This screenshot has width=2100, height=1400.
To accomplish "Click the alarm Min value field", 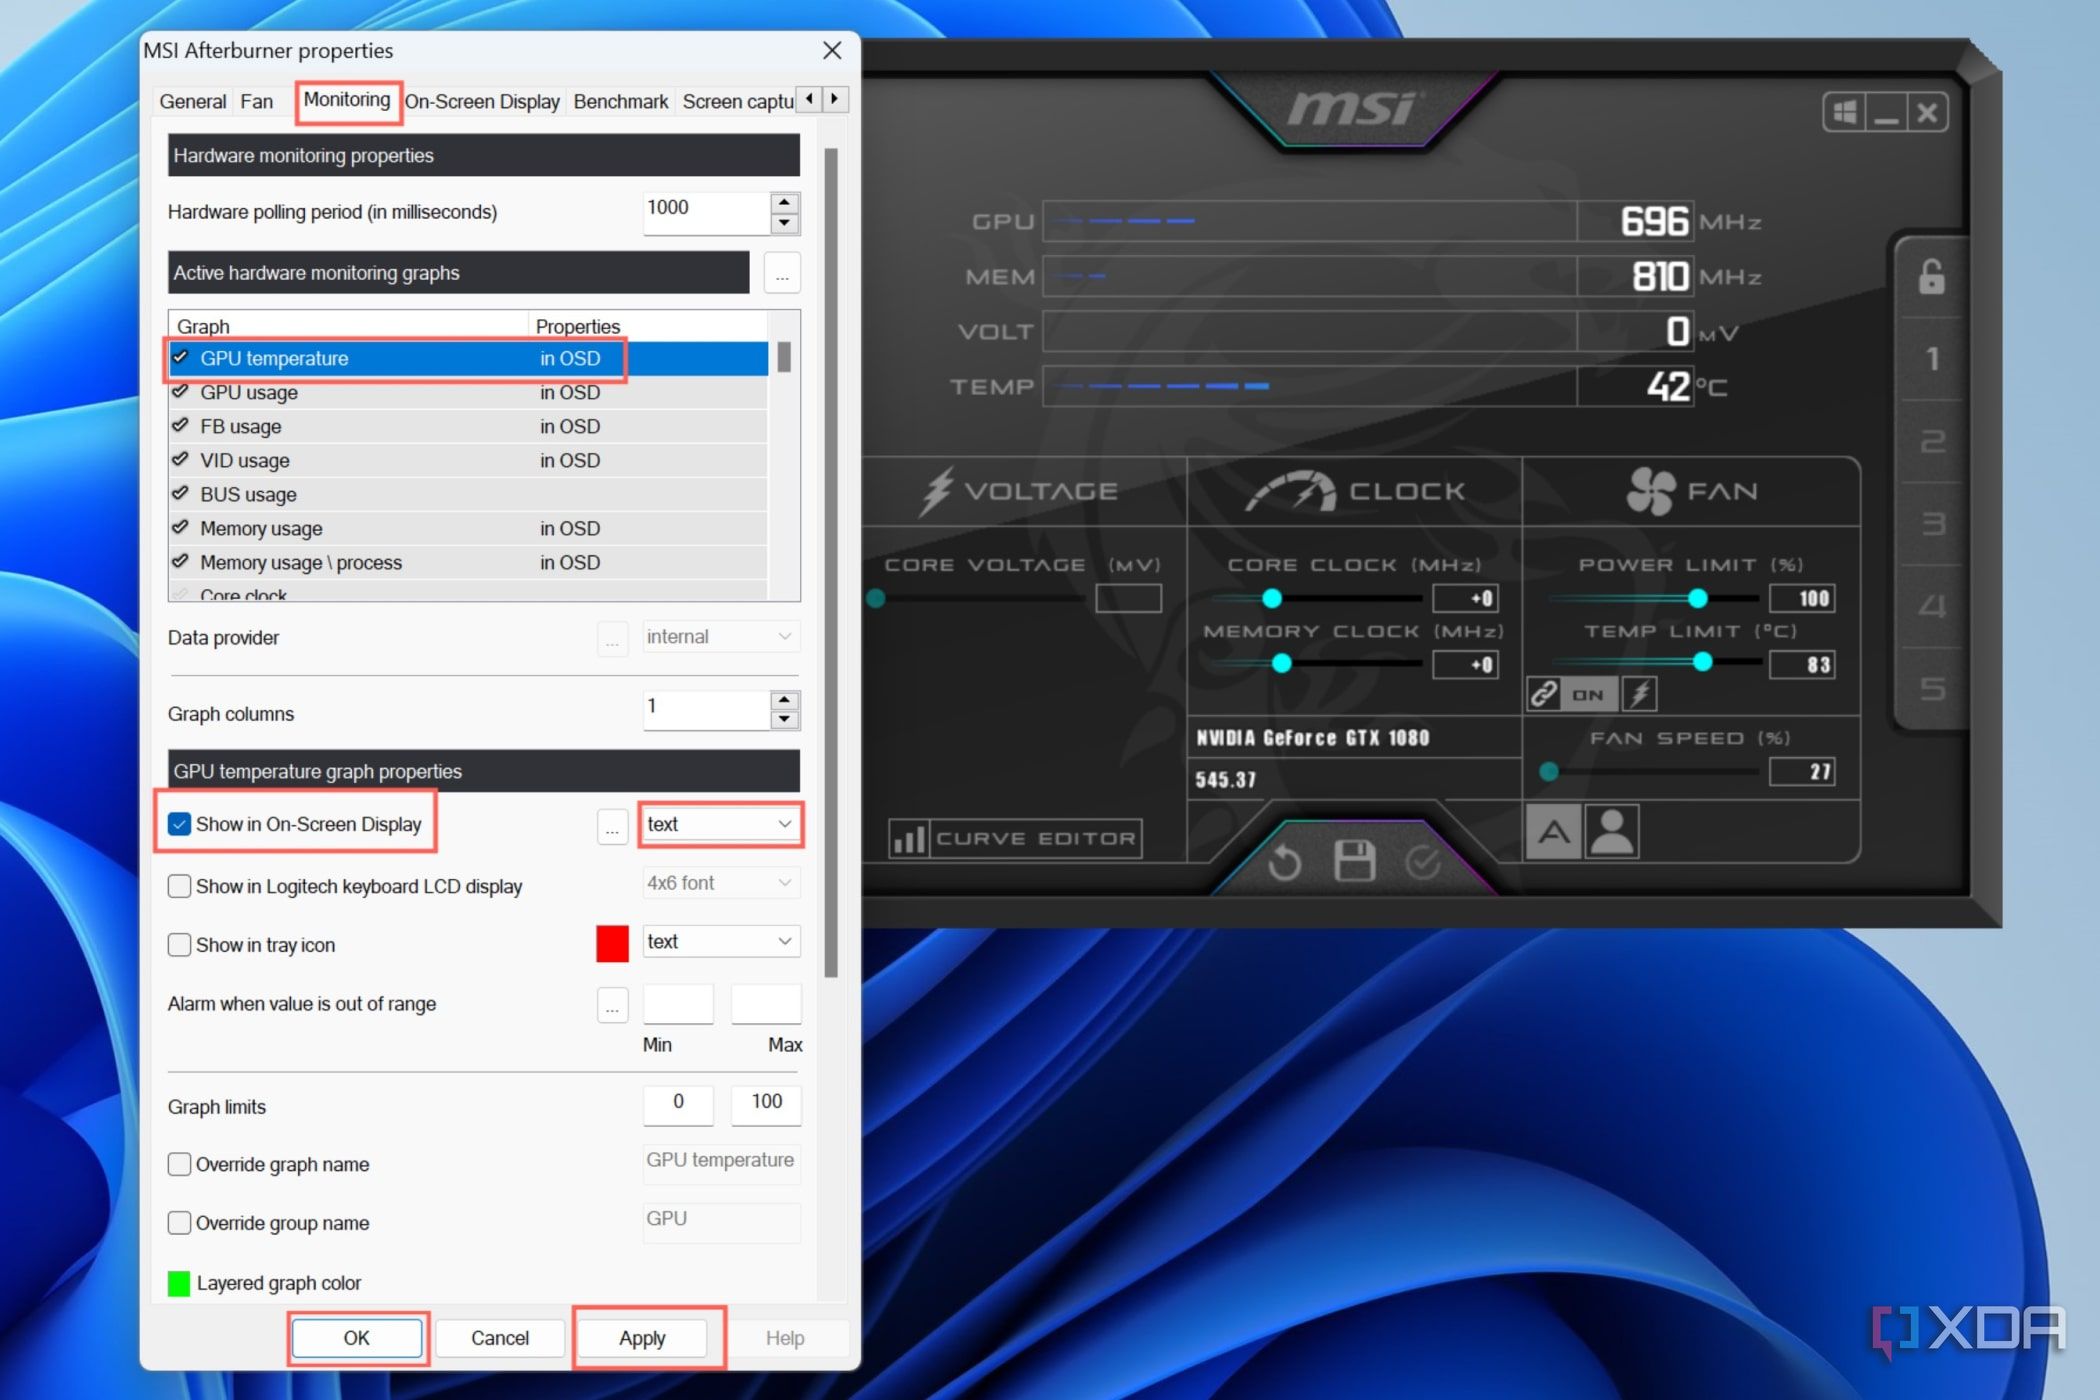I will [678, 1004].
